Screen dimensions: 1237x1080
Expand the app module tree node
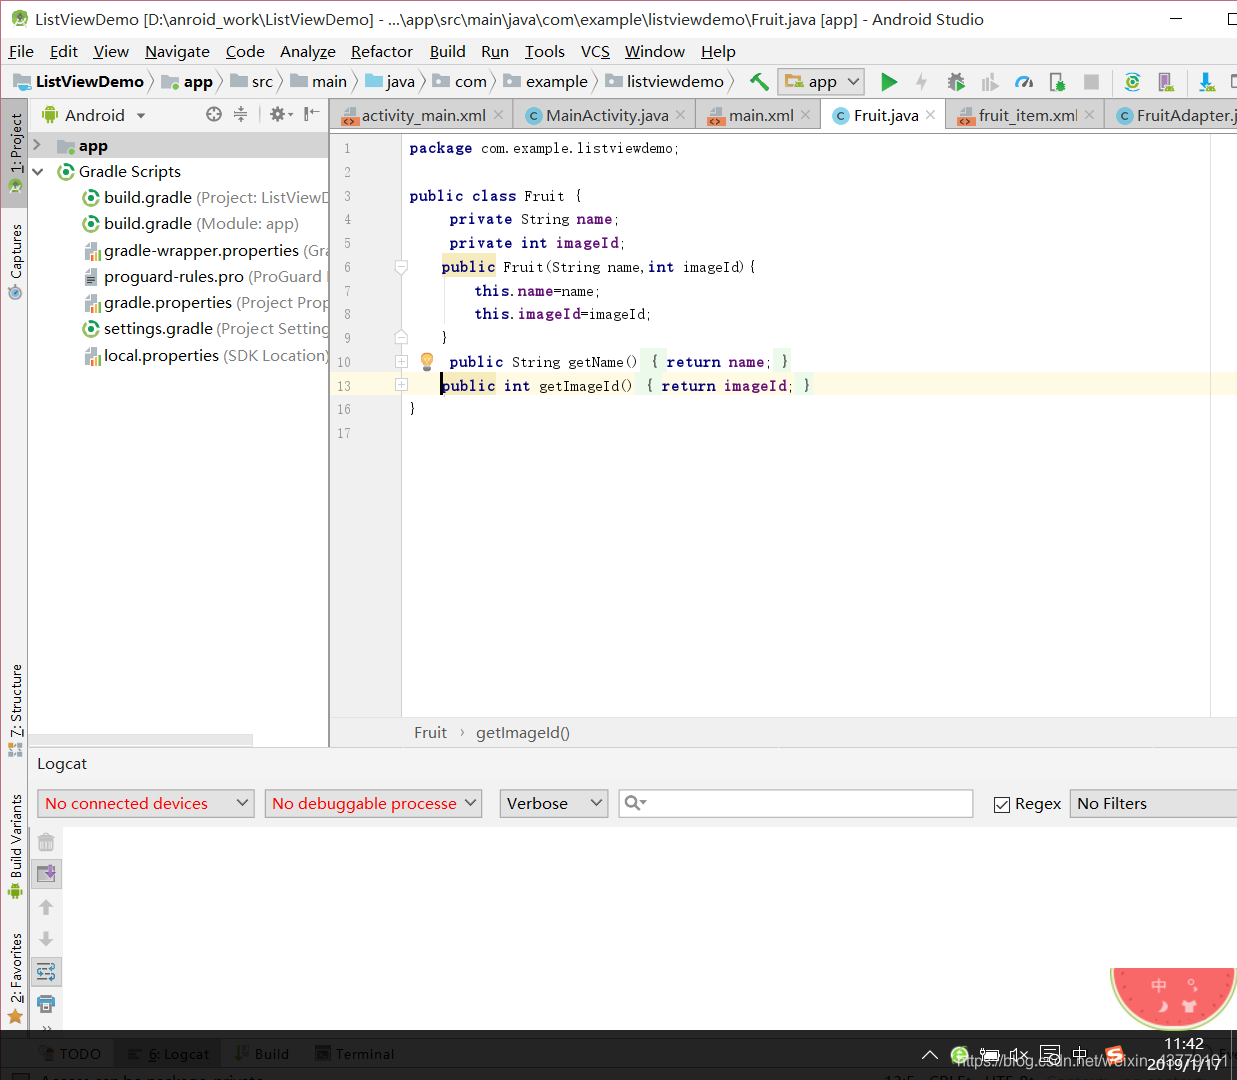[x=37, y=145]
